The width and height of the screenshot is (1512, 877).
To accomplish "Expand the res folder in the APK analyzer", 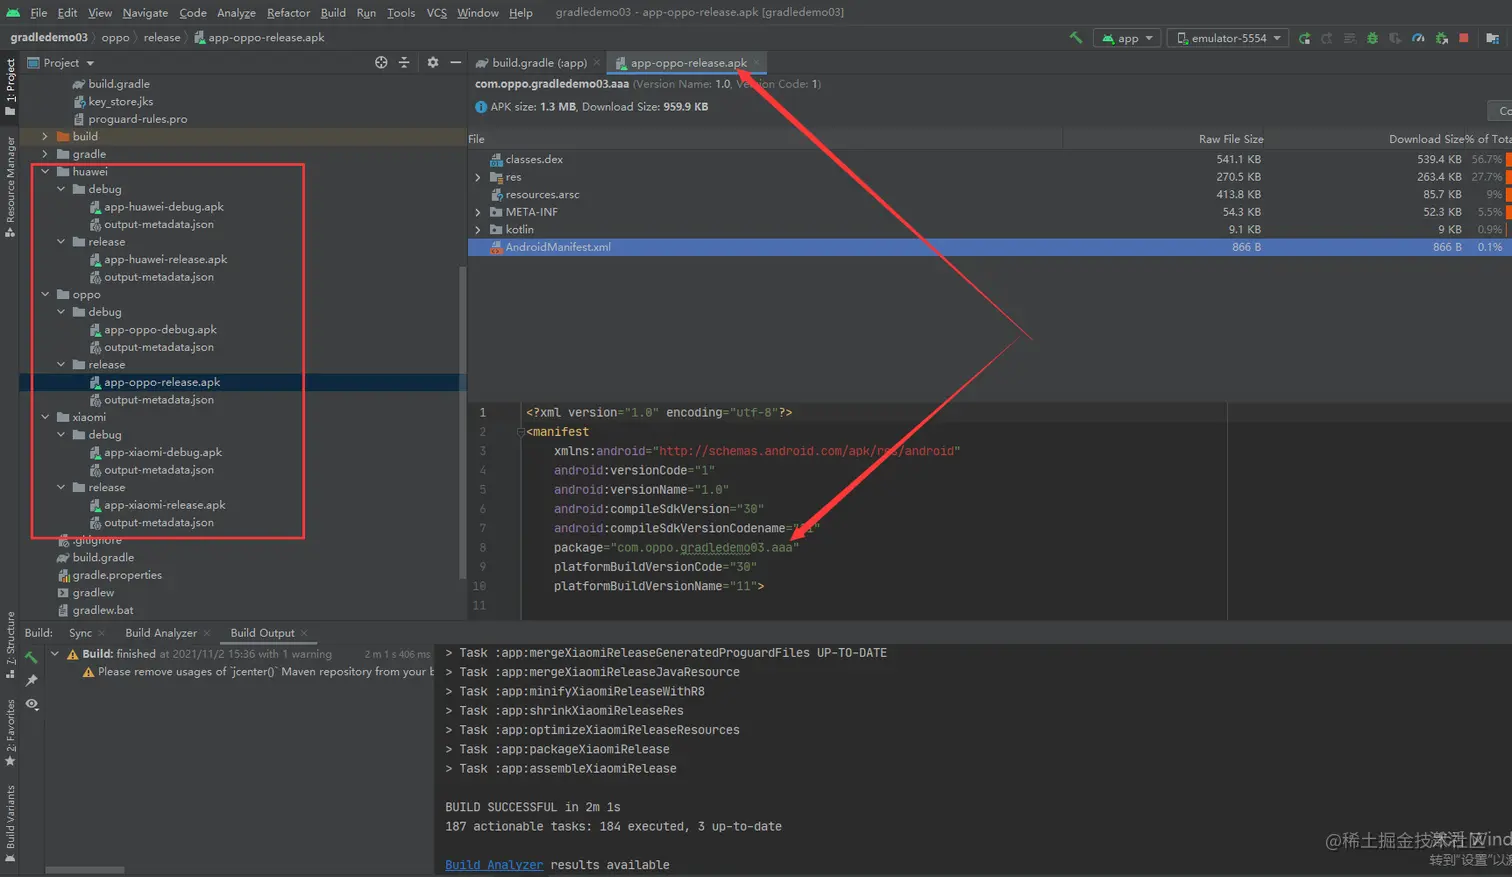I will 478,177.
